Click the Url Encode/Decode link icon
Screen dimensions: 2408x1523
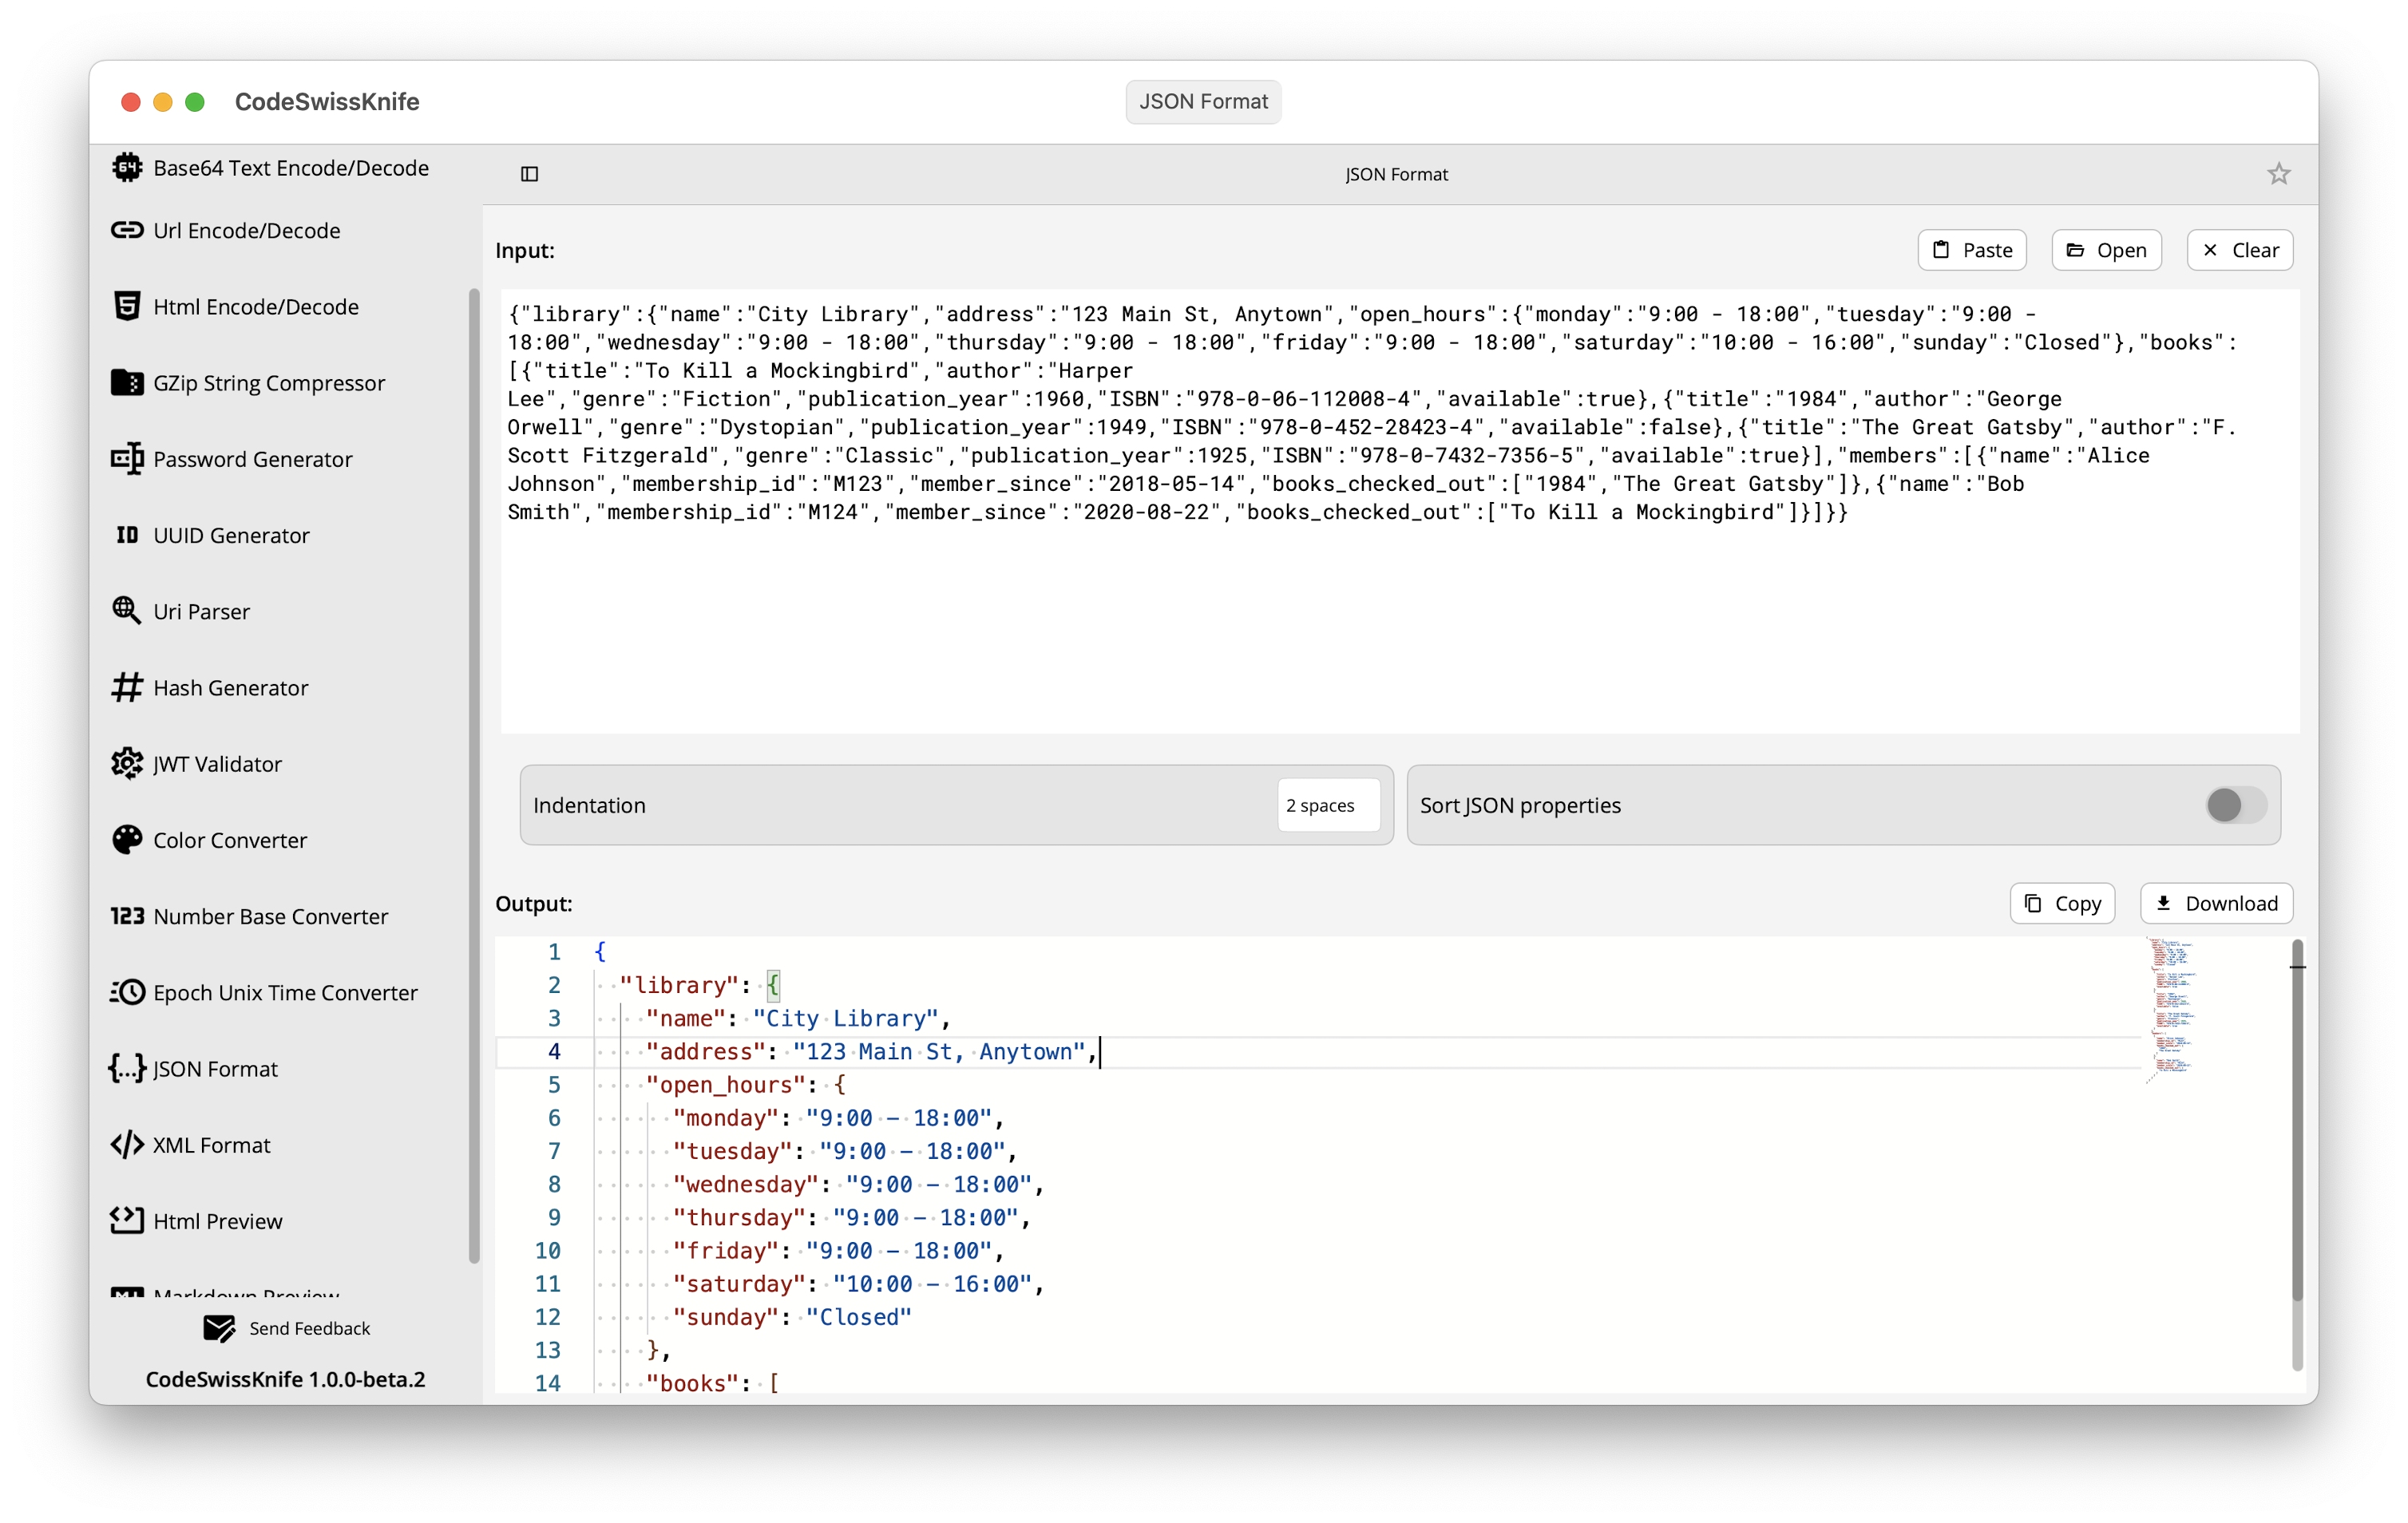[x=127, y=230]
